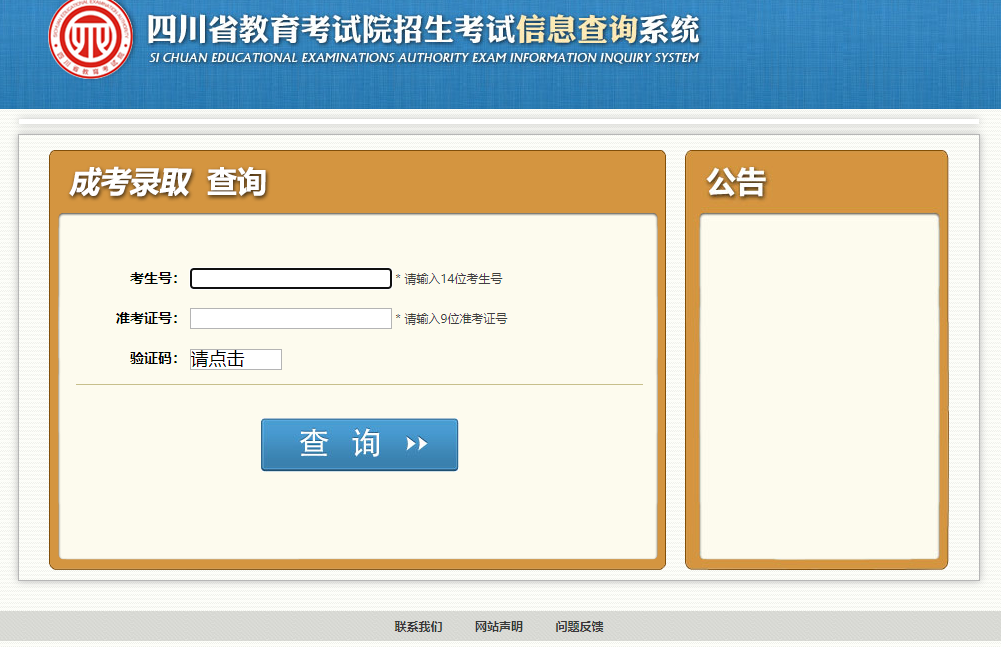
Task: Click the yellow 信息查询 text in header
Action: 576,29
